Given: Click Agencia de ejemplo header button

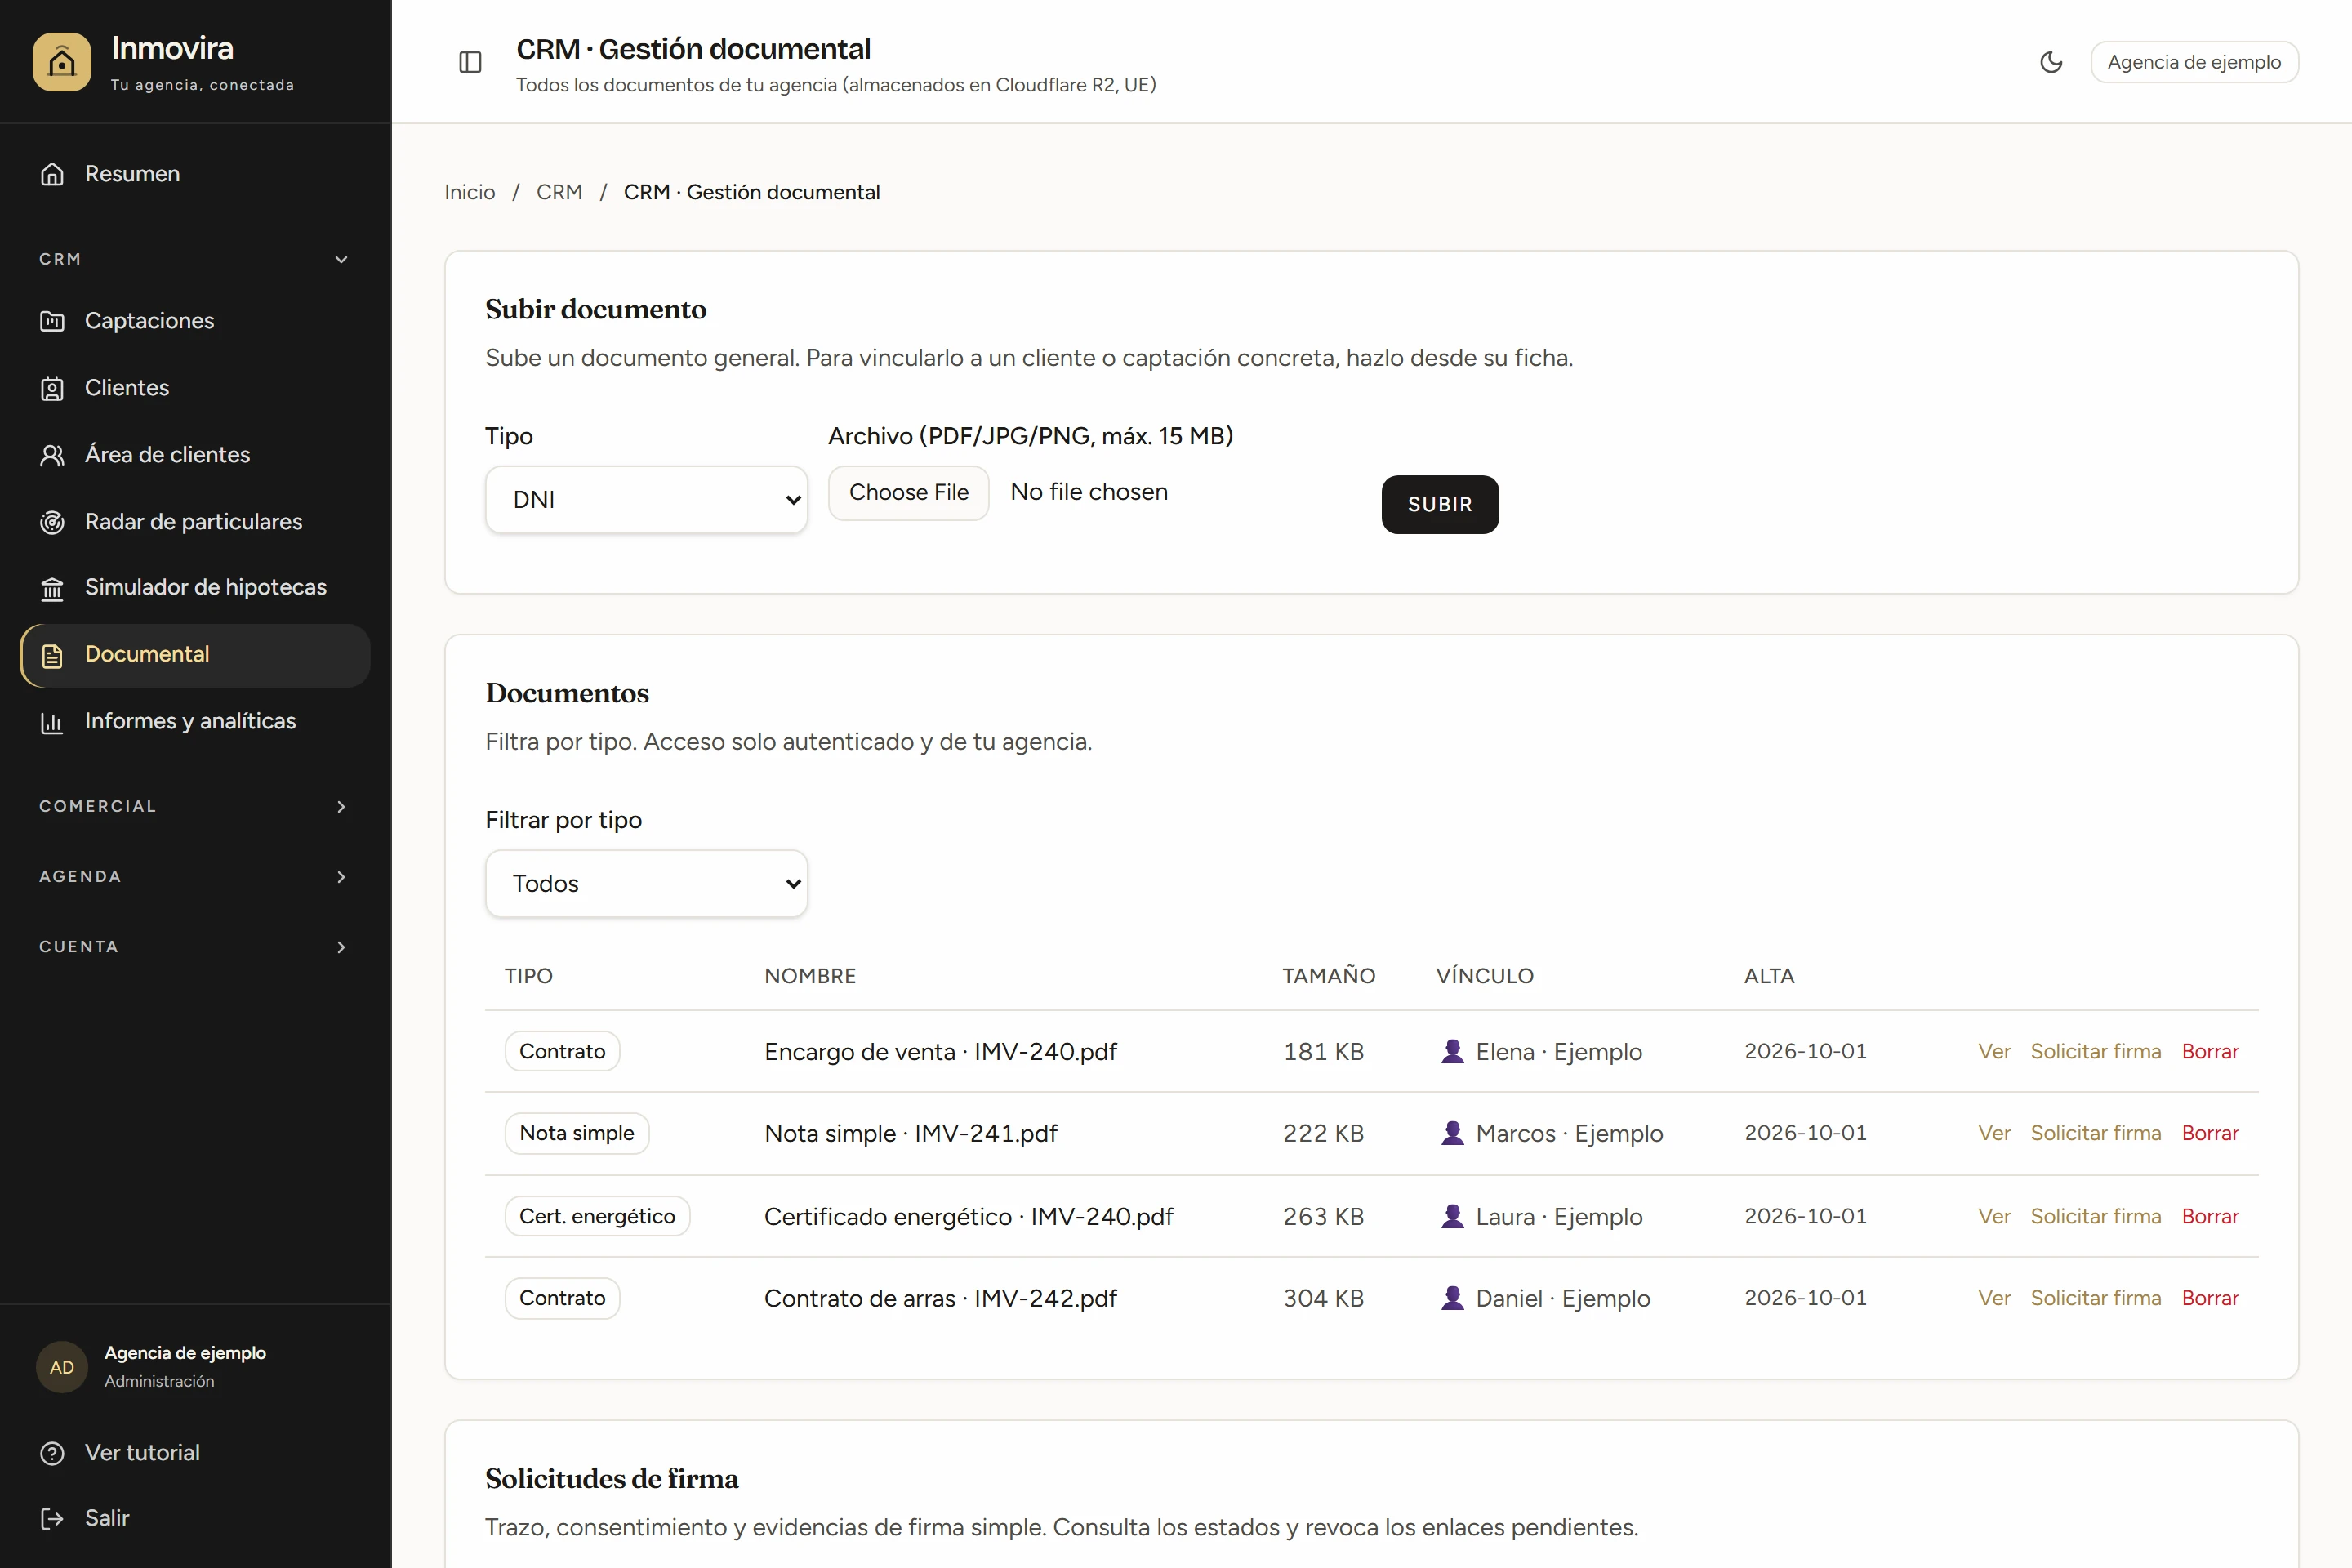Looking at the screenshot, I should 2194,62.
